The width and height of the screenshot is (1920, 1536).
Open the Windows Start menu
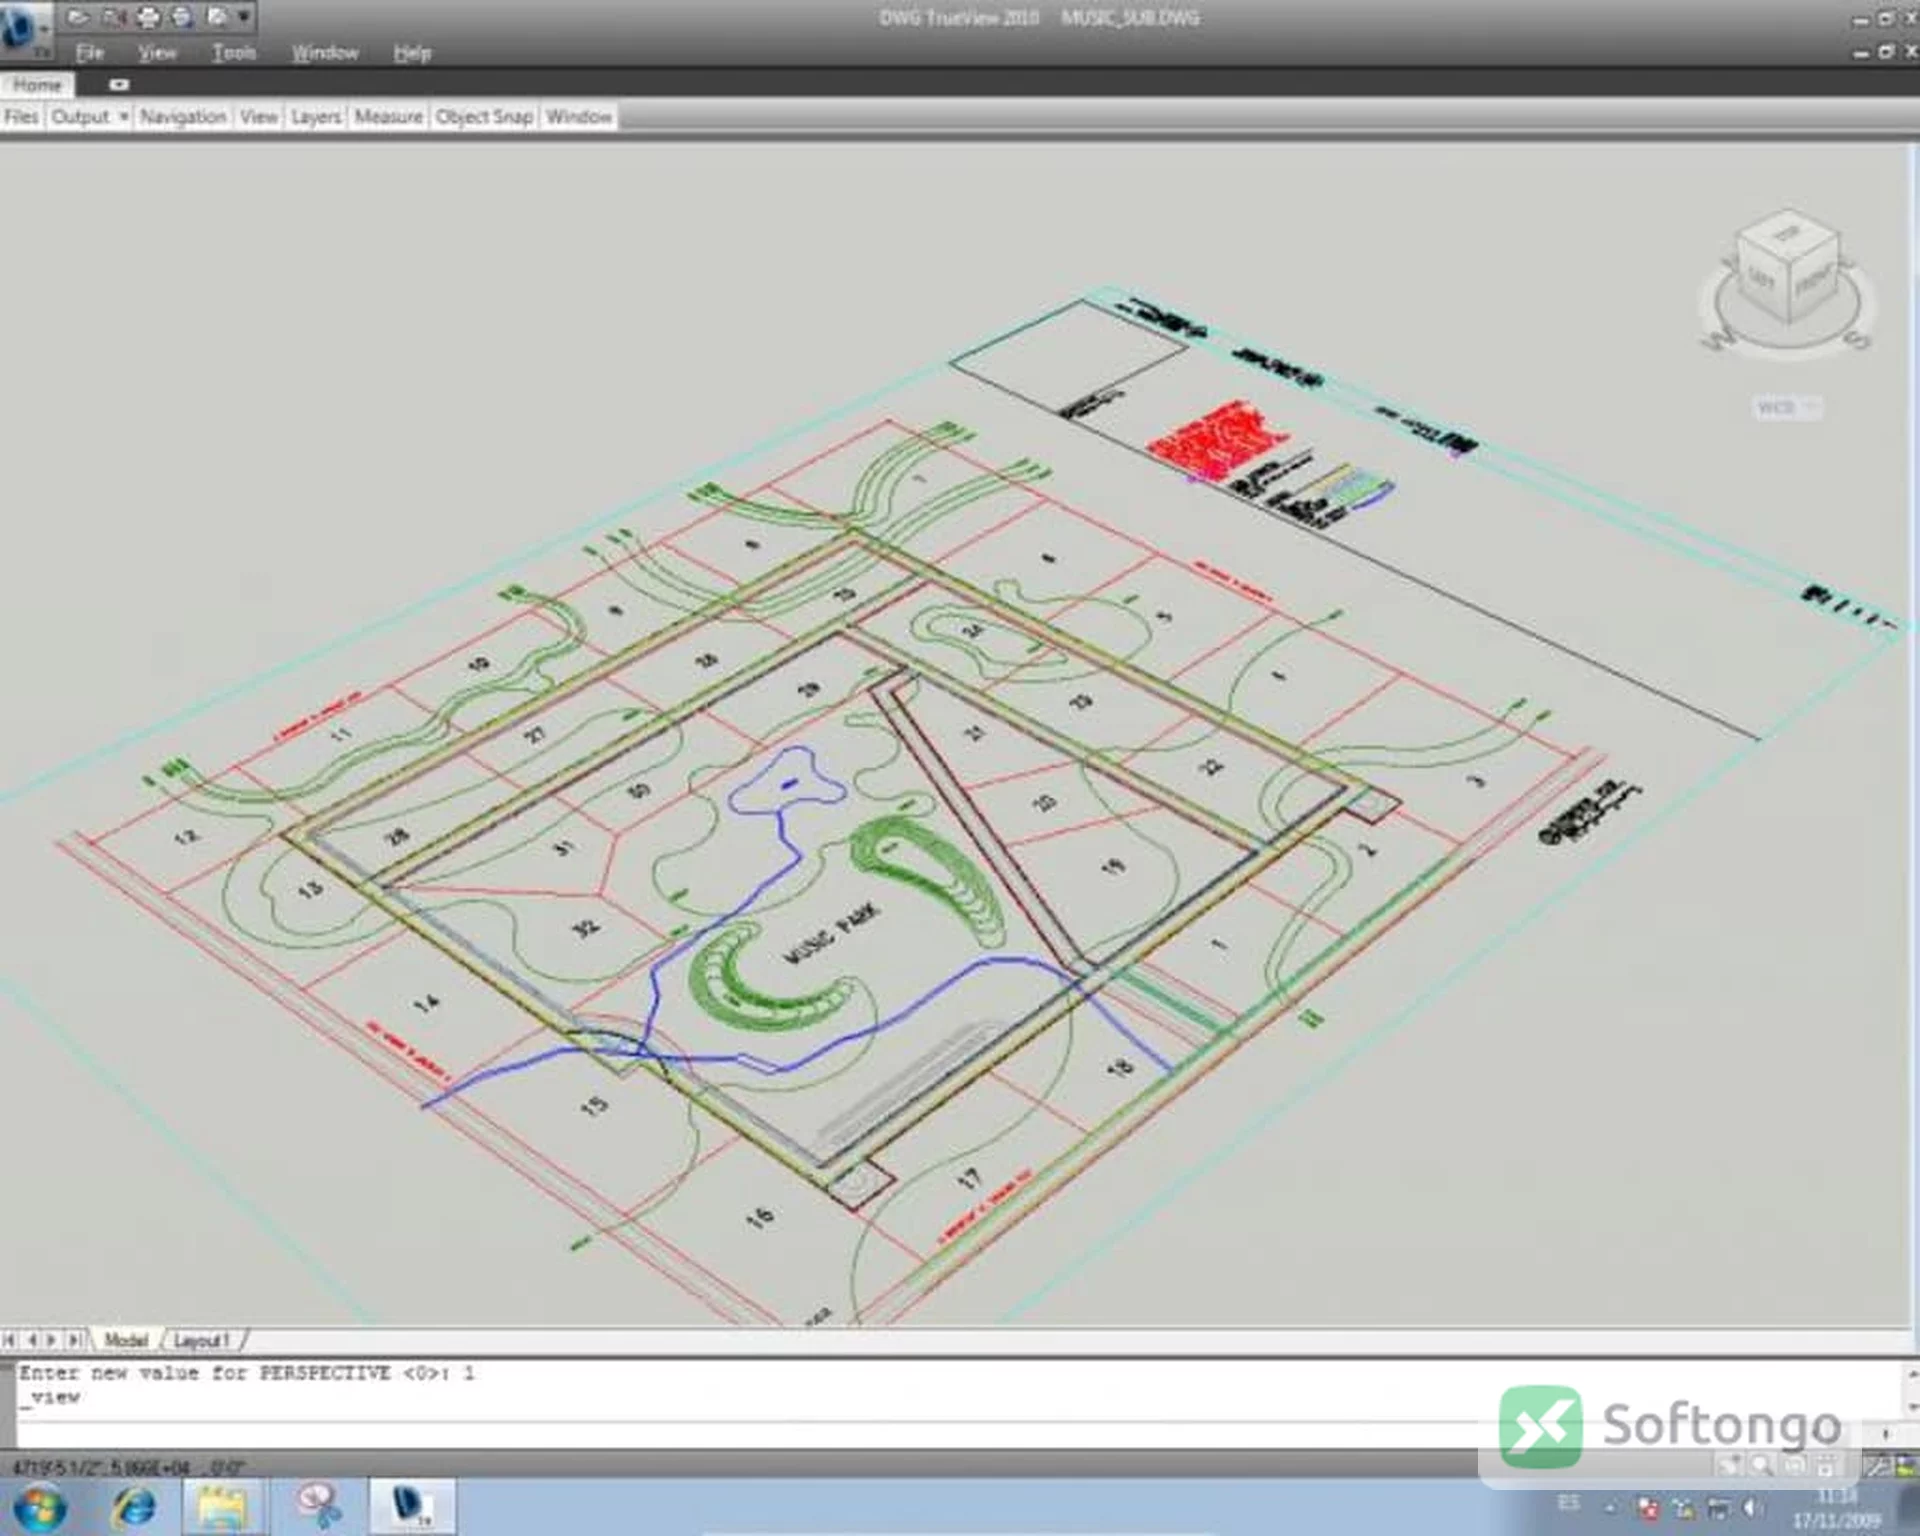(39, 1508)
